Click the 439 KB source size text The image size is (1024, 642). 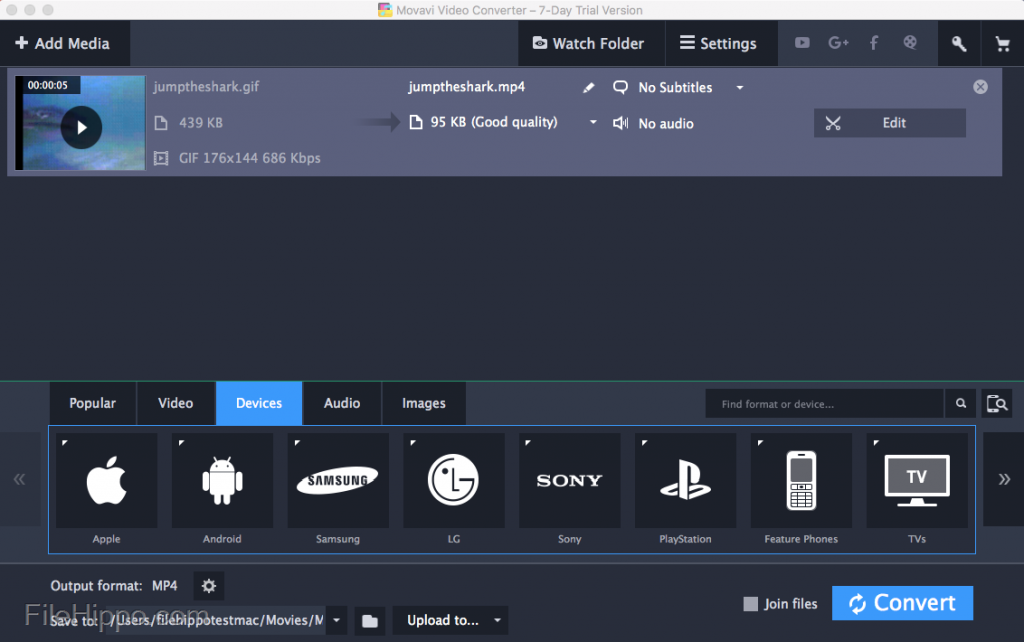(x=200, y=123)
